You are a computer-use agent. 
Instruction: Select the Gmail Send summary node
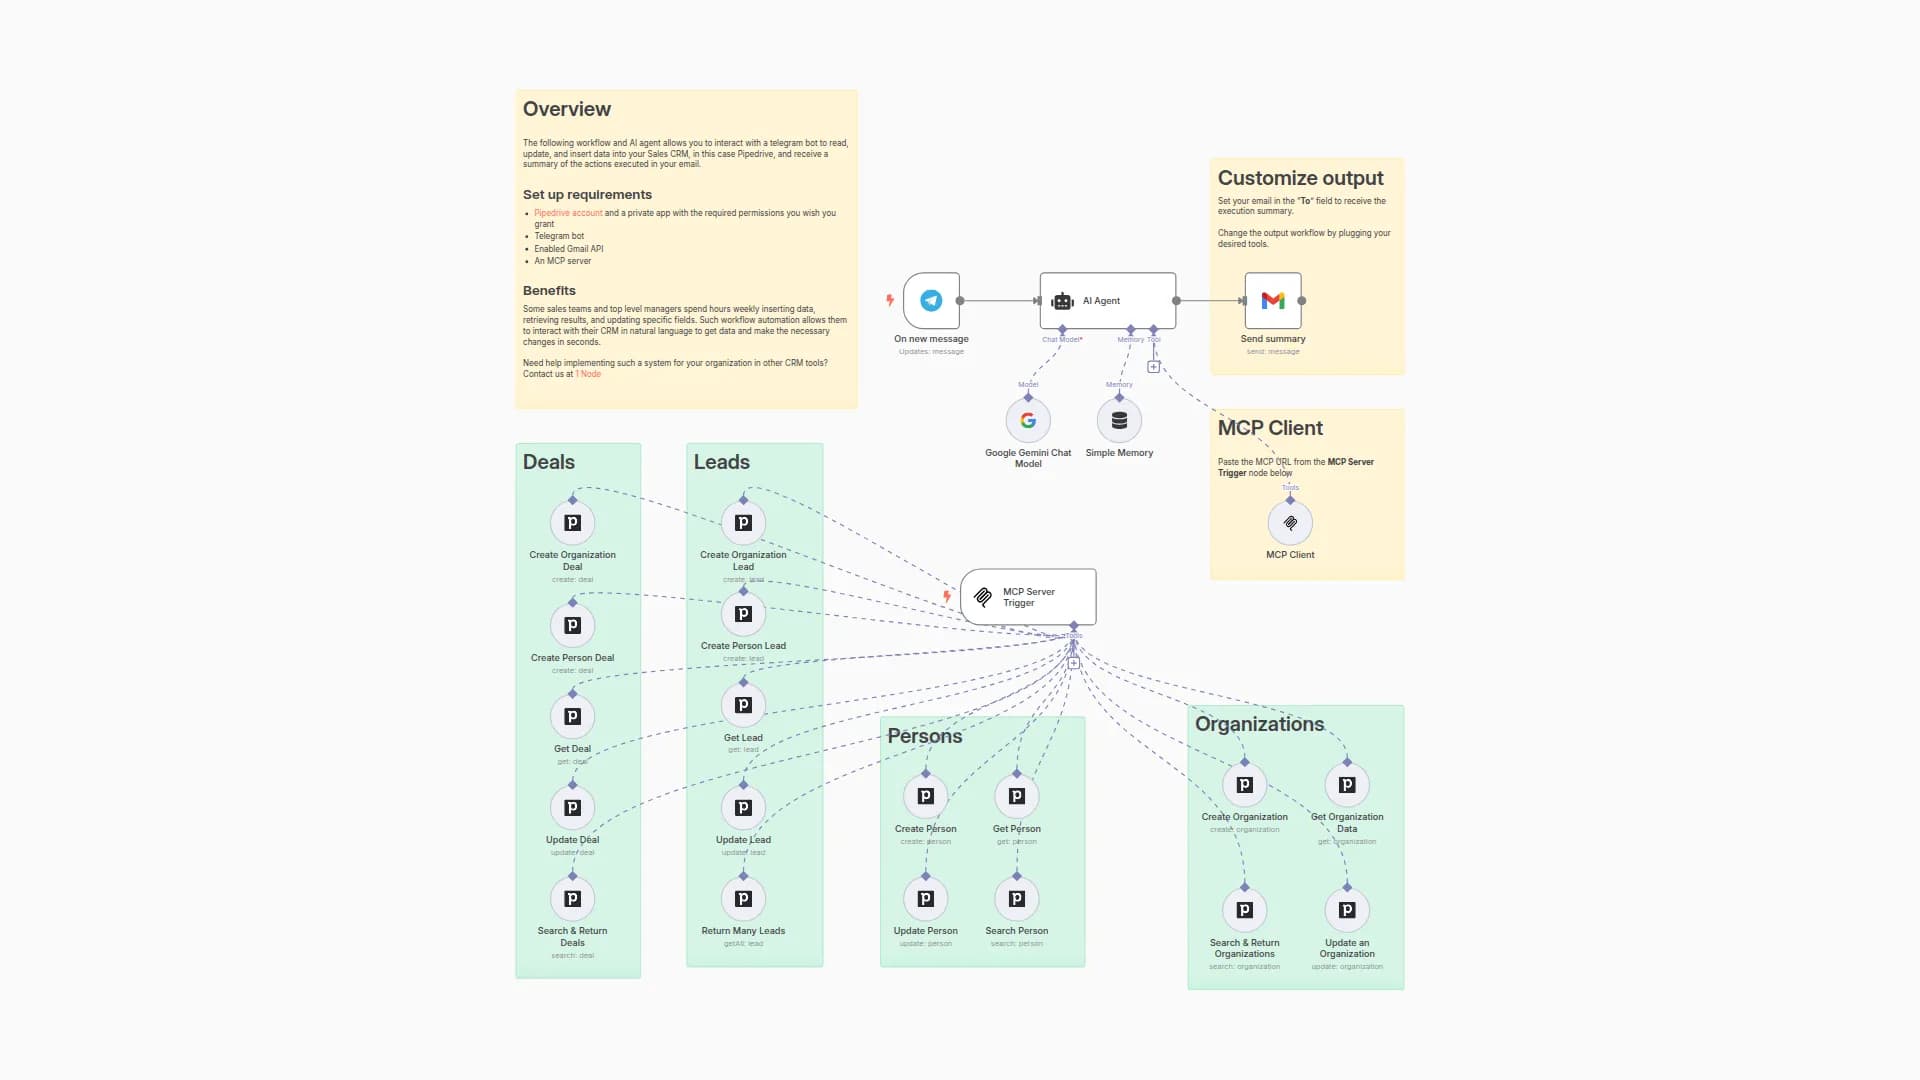1272,300
